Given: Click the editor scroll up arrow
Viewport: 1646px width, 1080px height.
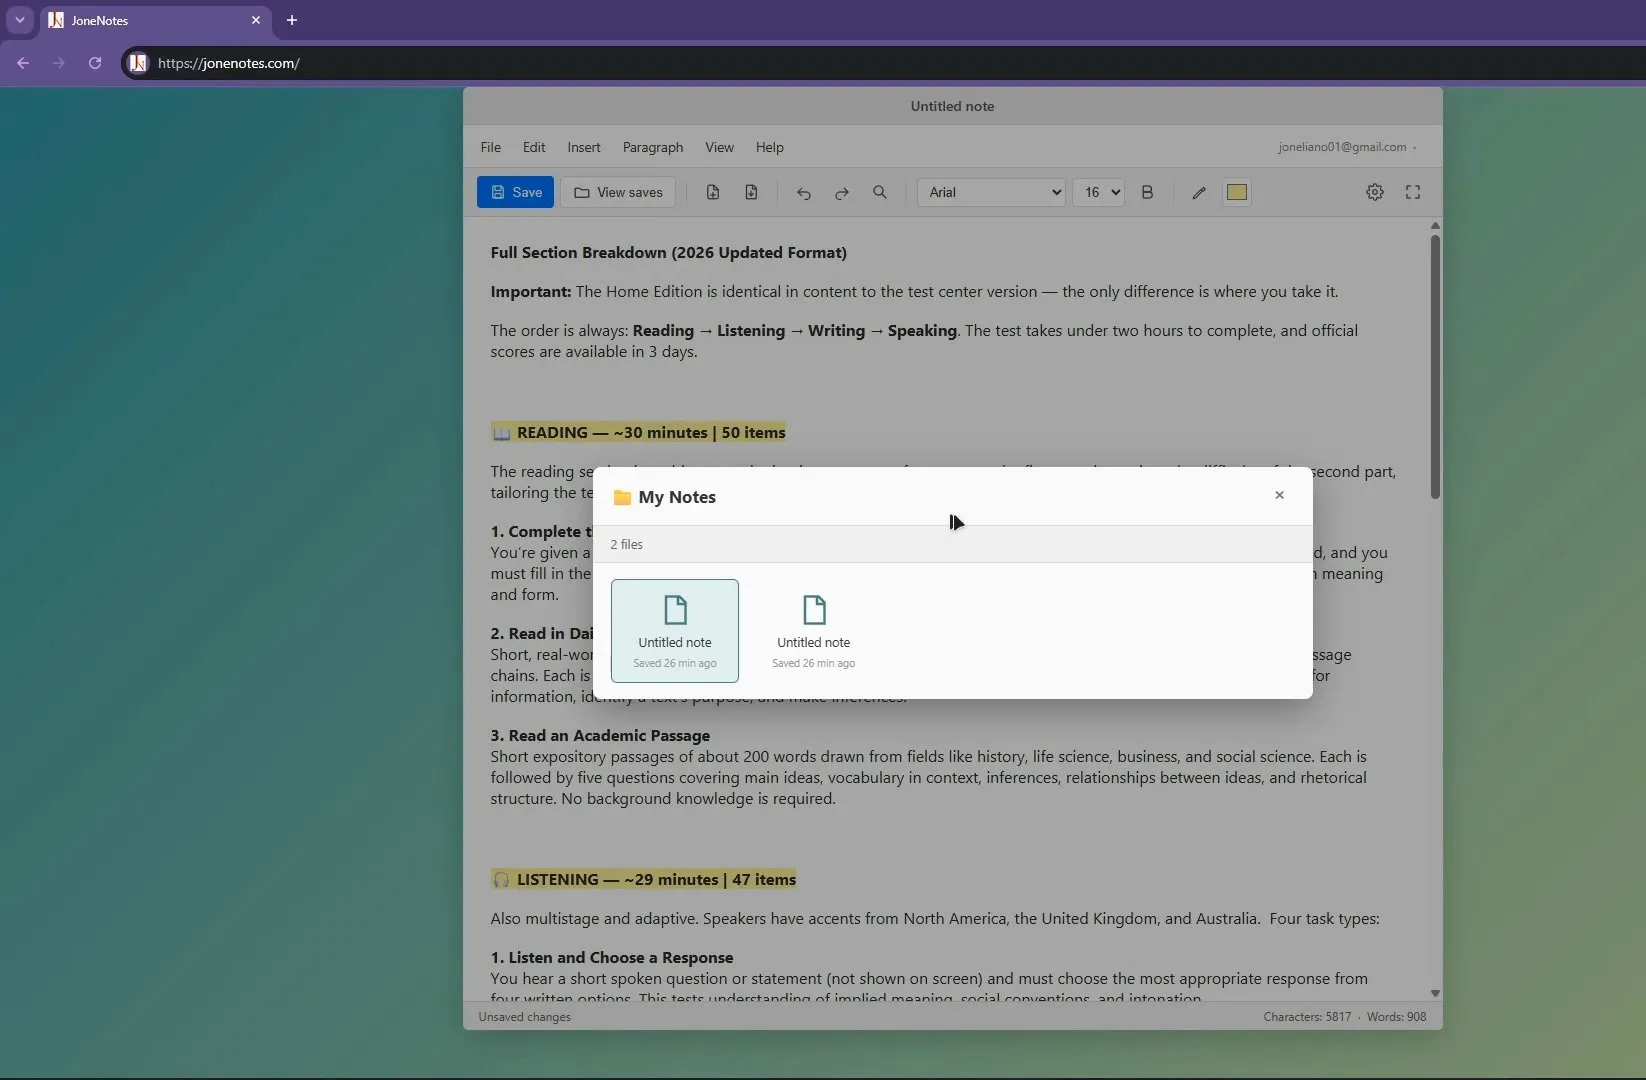Looking at the screenshot, I should (1435, 226).
